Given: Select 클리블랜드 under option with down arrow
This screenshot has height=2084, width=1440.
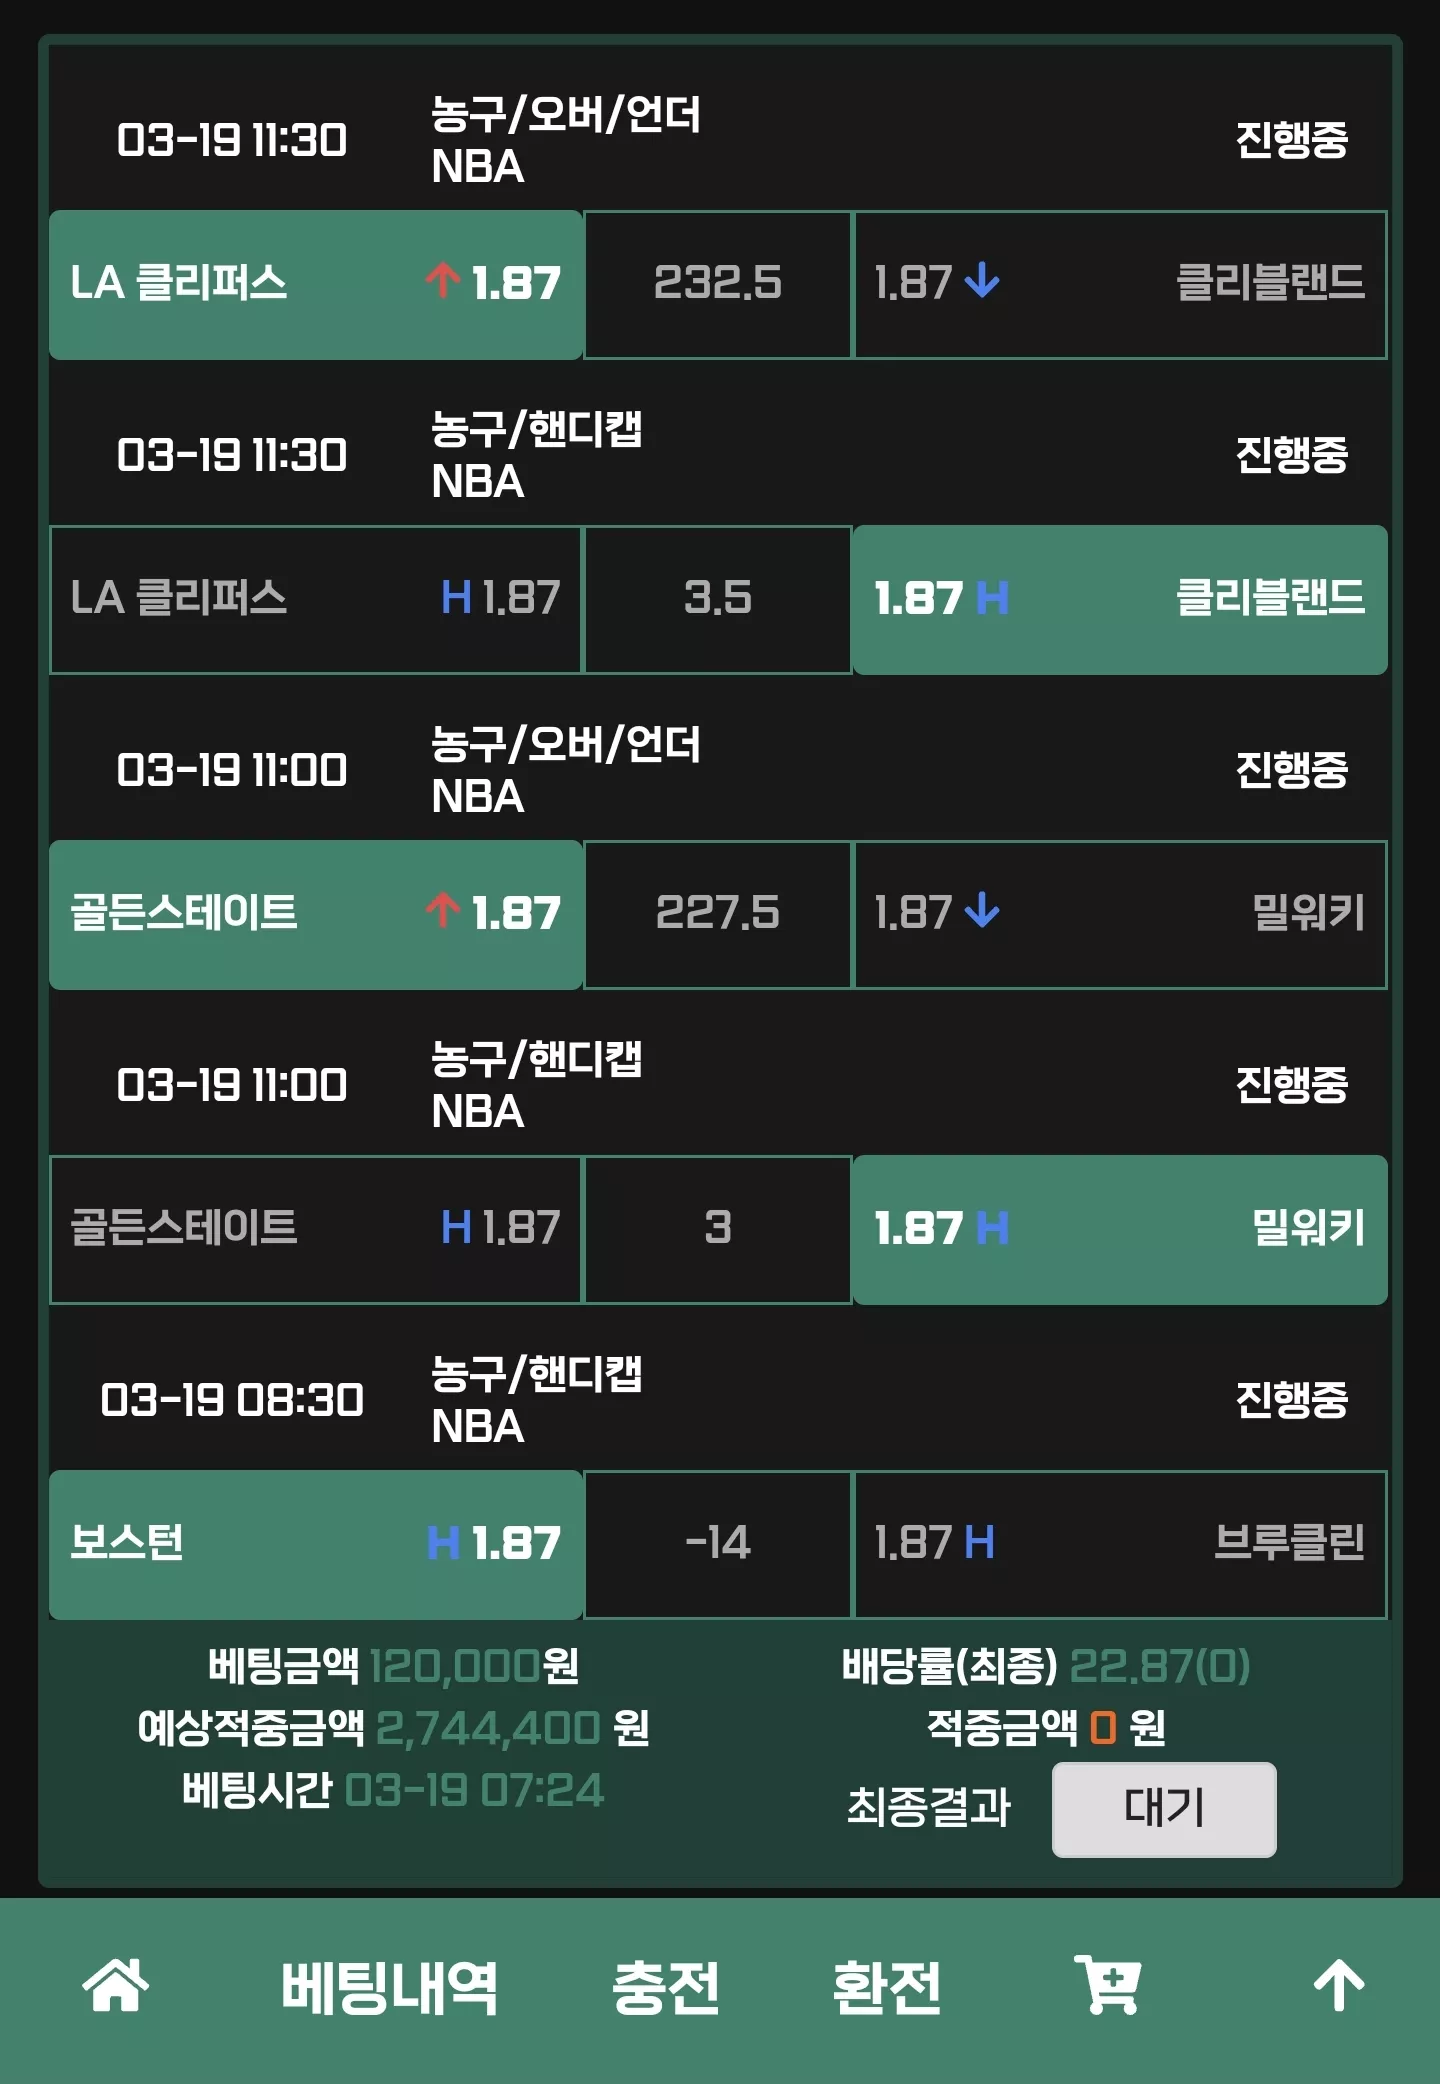Looking at the screenshot, I should coord(1120,285).
